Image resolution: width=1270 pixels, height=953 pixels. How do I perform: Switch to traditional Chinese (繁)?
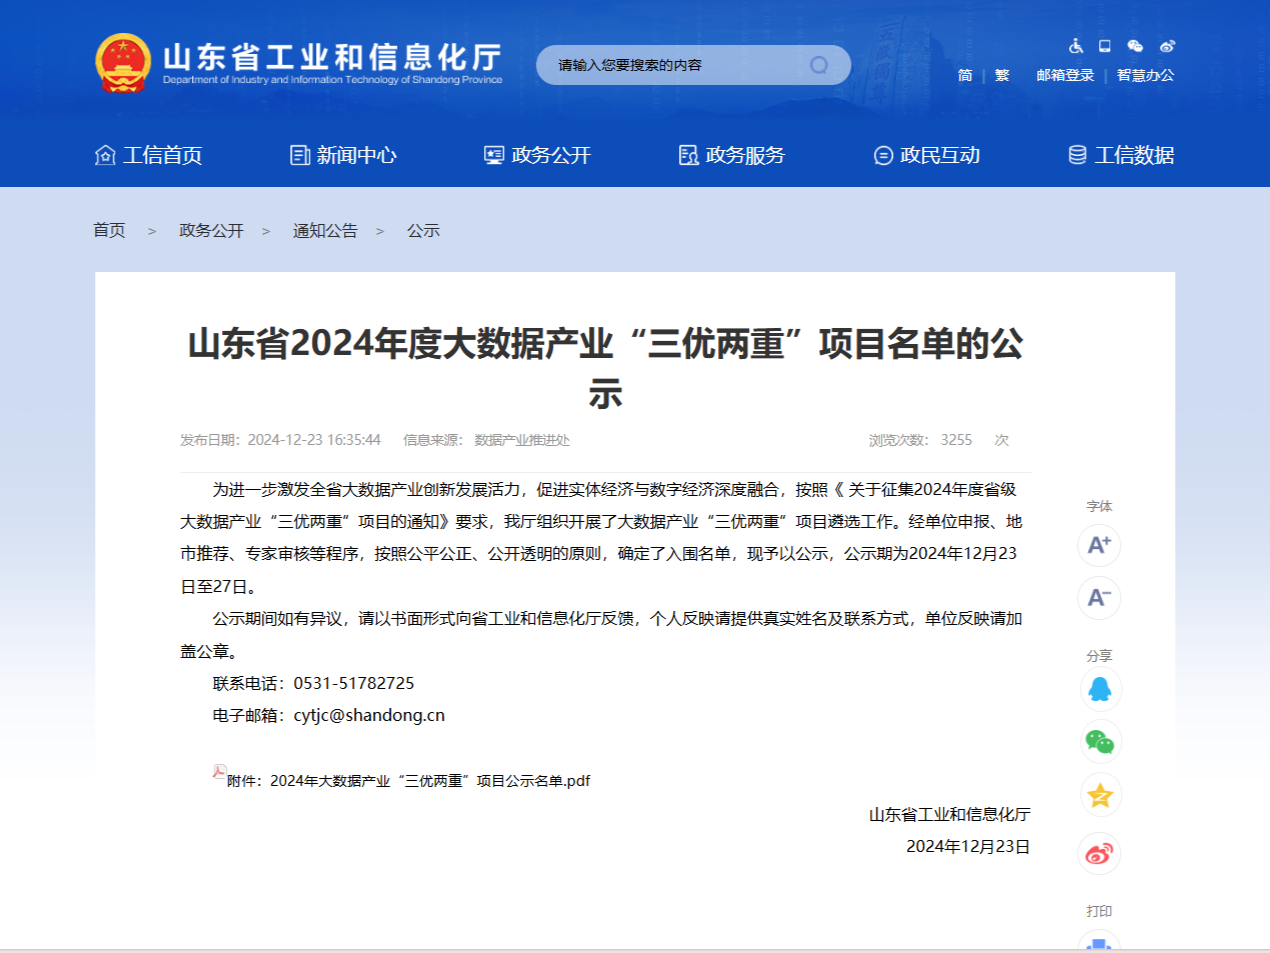pos(1002,75)
